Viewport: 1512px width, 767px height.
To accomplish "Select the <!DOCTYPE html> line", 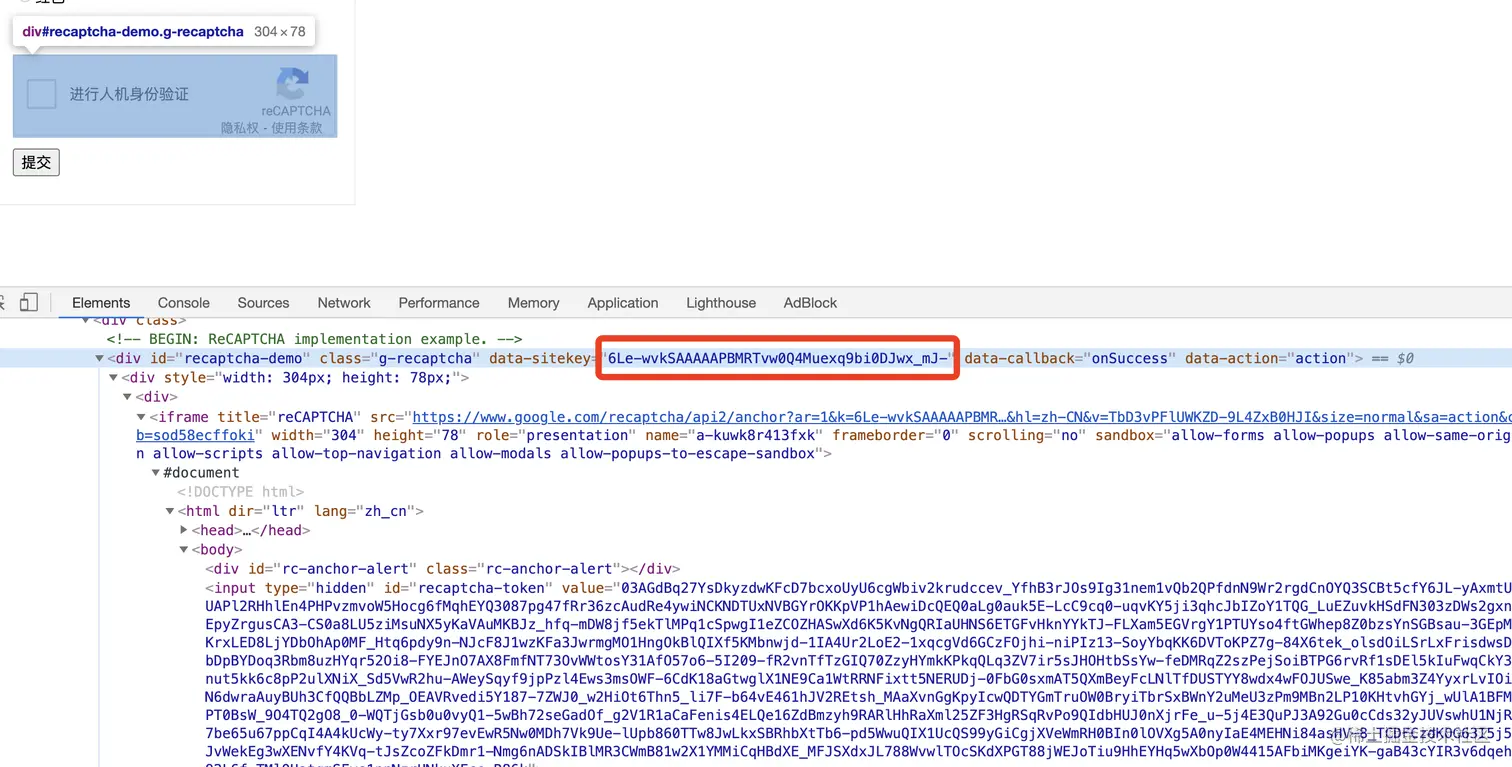I will (240, 492).
